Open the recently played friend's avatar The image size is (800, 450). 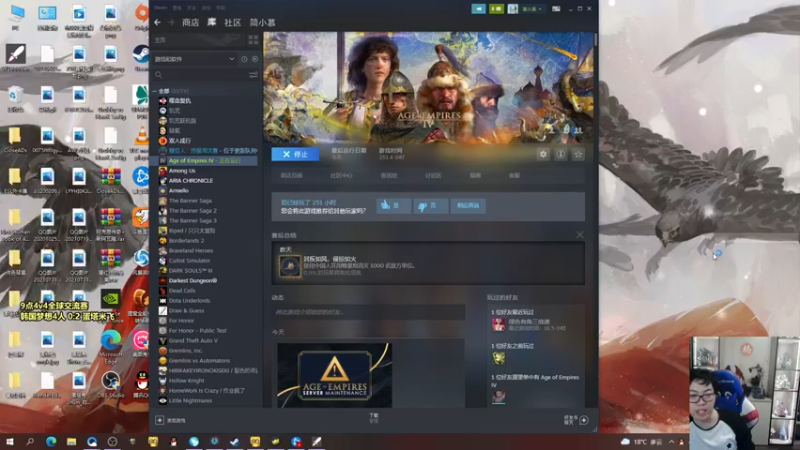tap(498, 324)
